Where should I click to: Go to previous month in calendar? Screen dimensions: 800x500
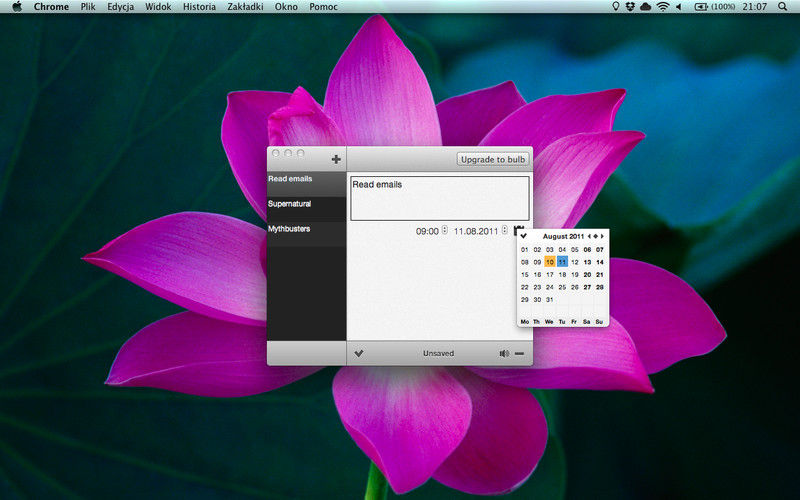[590, 237]
